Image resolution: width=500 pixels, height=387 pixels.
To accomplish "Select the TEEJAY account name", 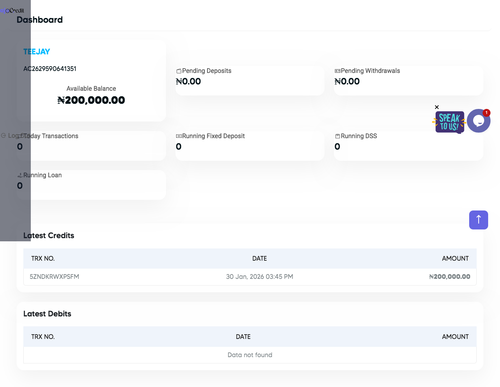I will coord(37,52).
